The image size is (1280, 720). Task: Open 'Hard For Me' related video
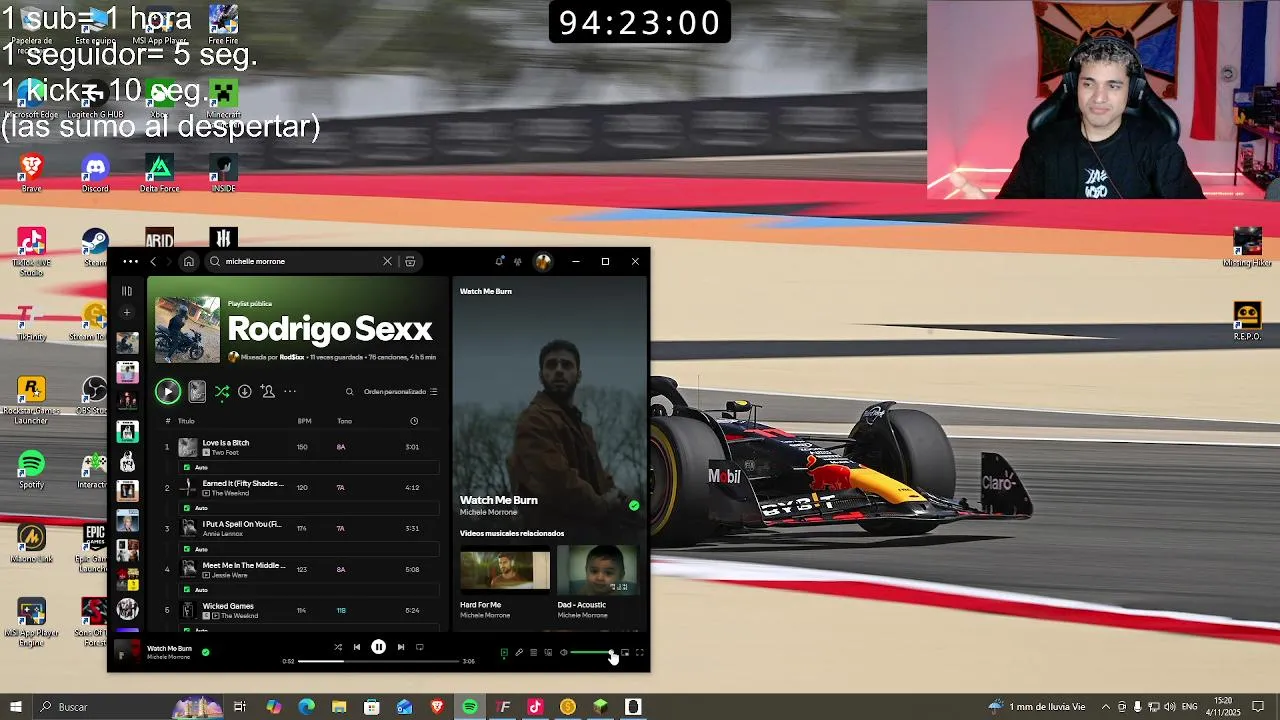pyautogui.click(x=504, y=572)
